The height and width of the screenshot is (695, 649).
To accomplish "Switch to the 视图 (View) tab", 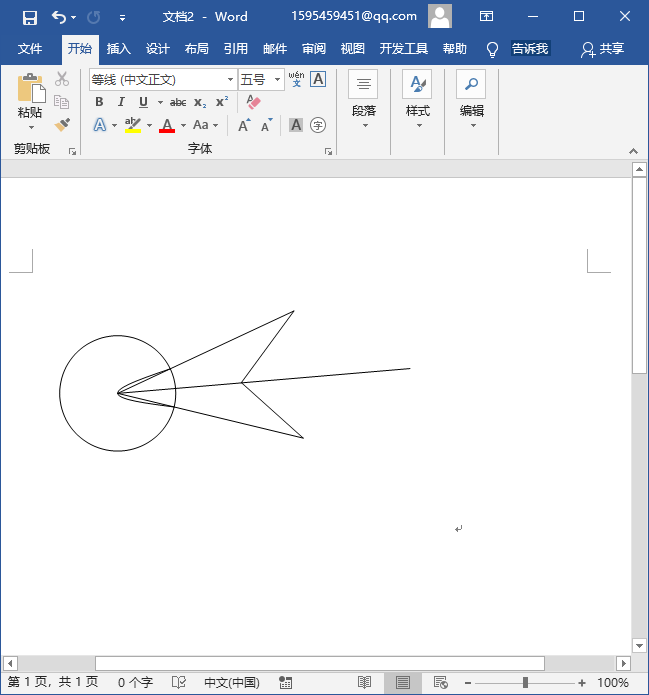I will (352, 49).
